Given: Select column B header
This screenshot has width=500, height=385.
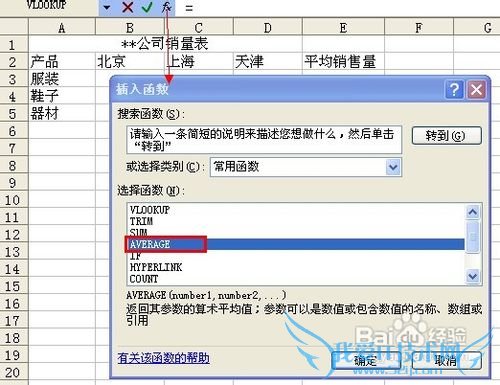Looking at the screenshot, I should pyautogui.click(x=130, y=27).
